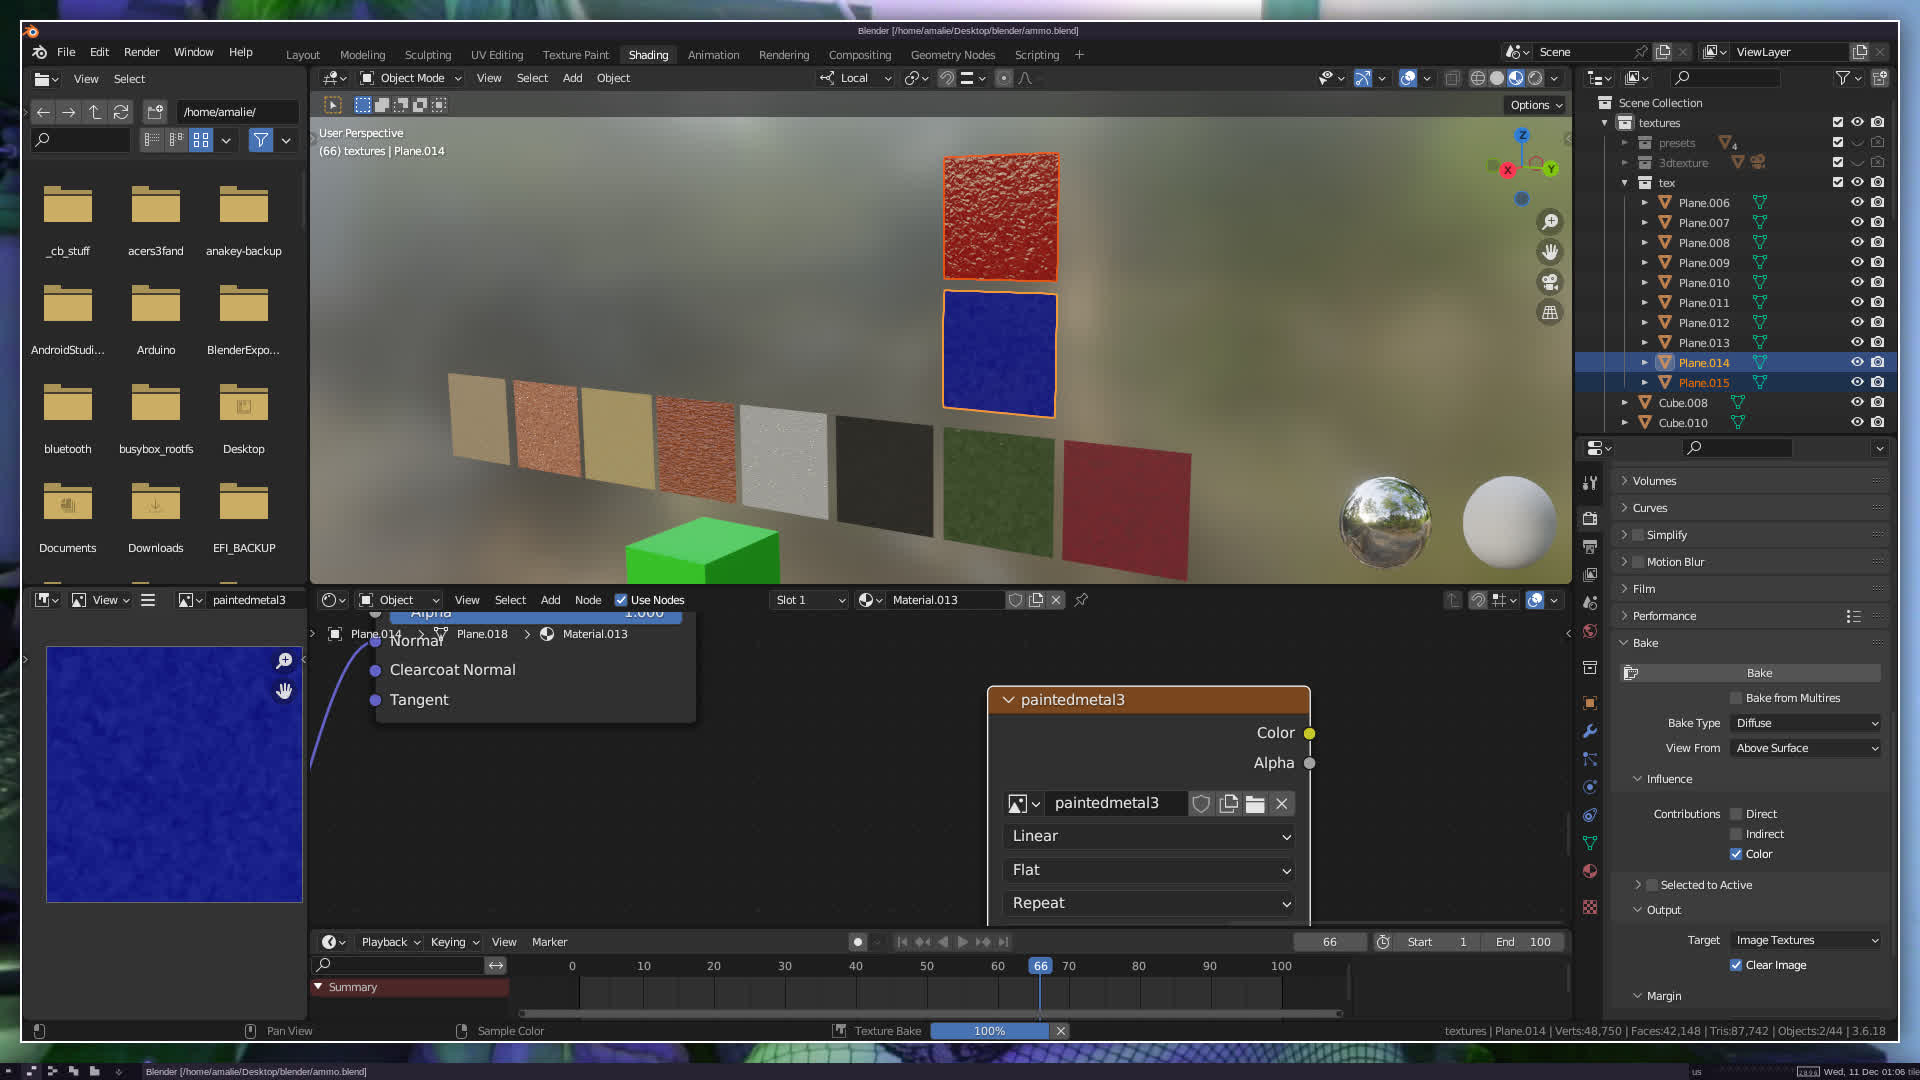
Task: Open the Linear interpolation dropdown
Action: pyautogui.click(x=1149, y=836)
